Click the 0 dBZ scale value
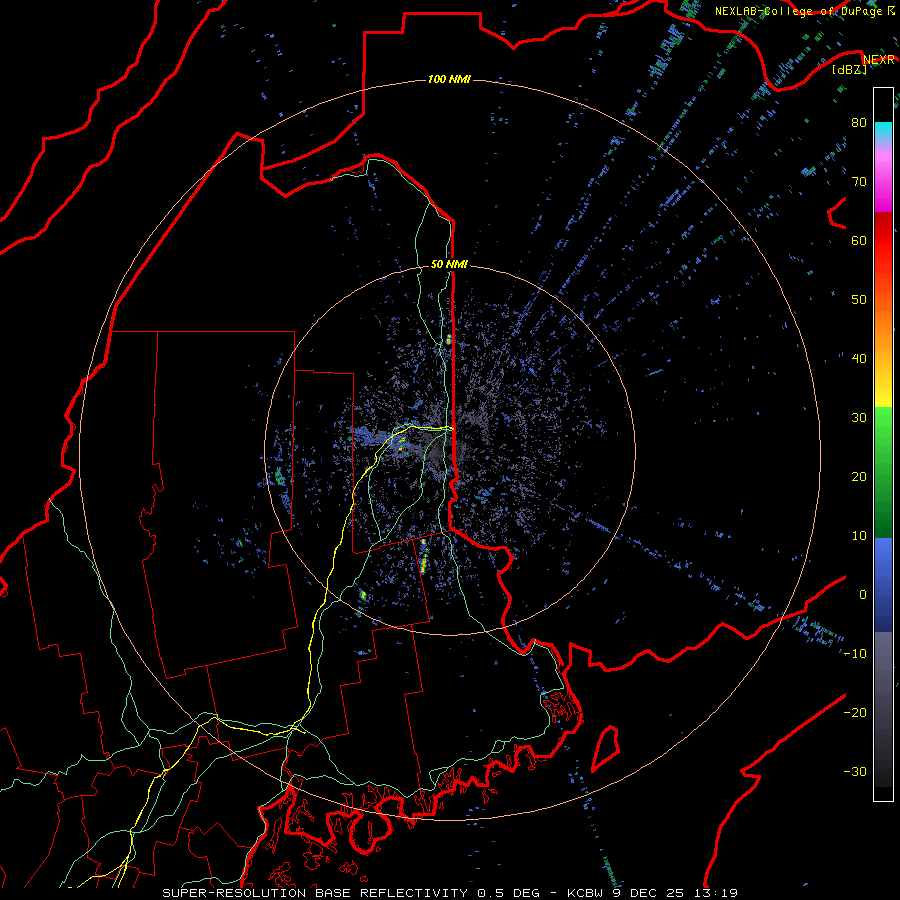This screenshot has height=900, width=900. (863, 595)
